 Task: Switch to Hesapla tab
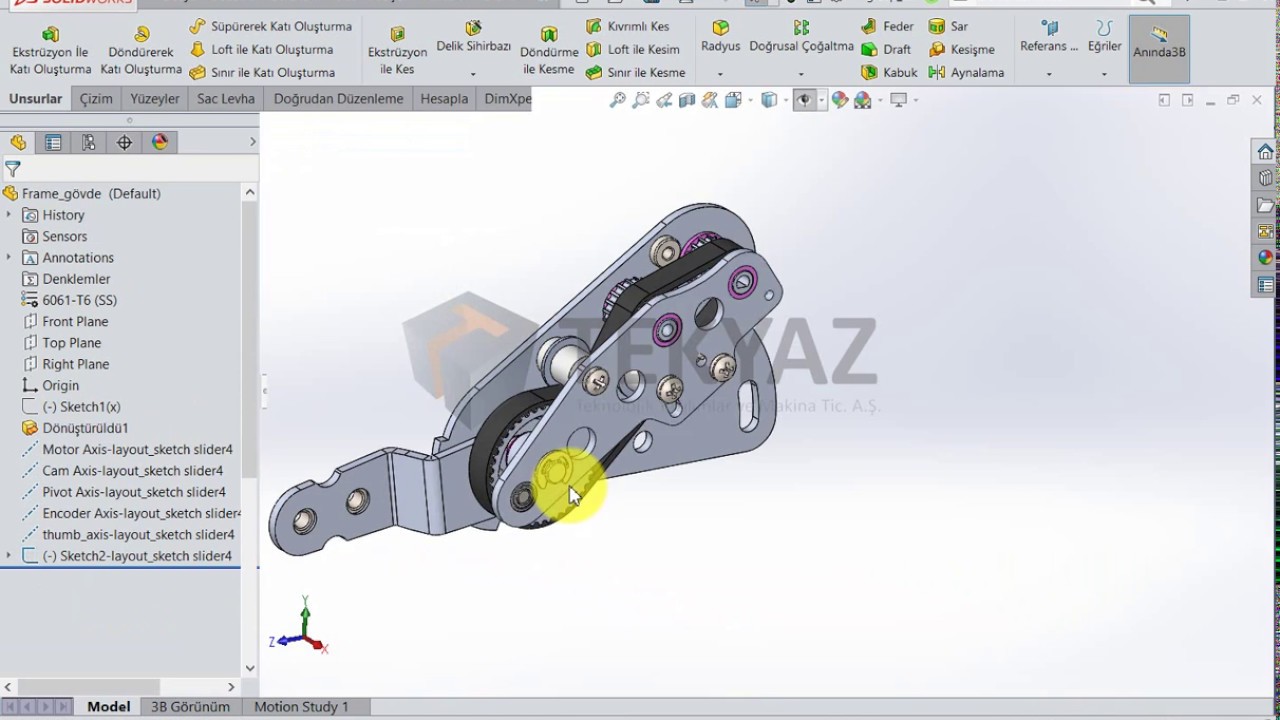[x=444, y=98]
